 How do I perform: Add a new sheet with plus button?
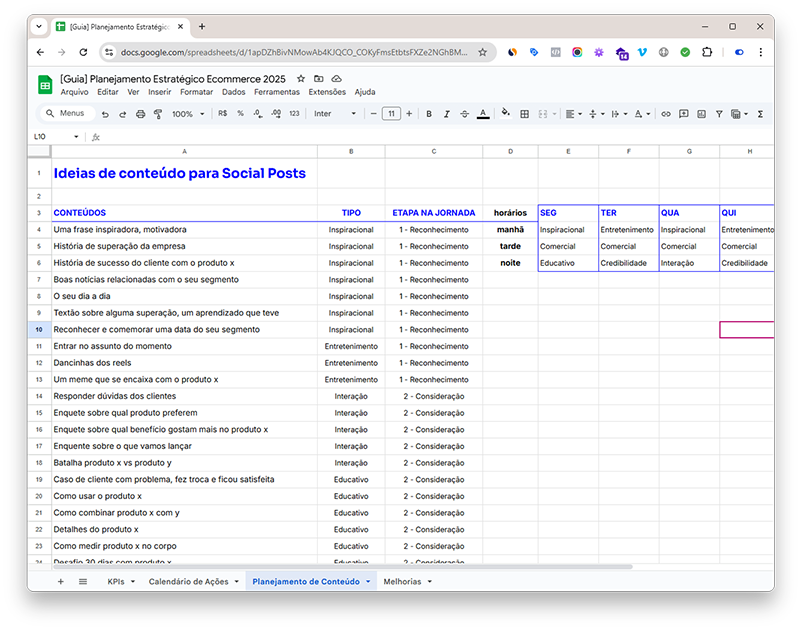coord(61,582)
